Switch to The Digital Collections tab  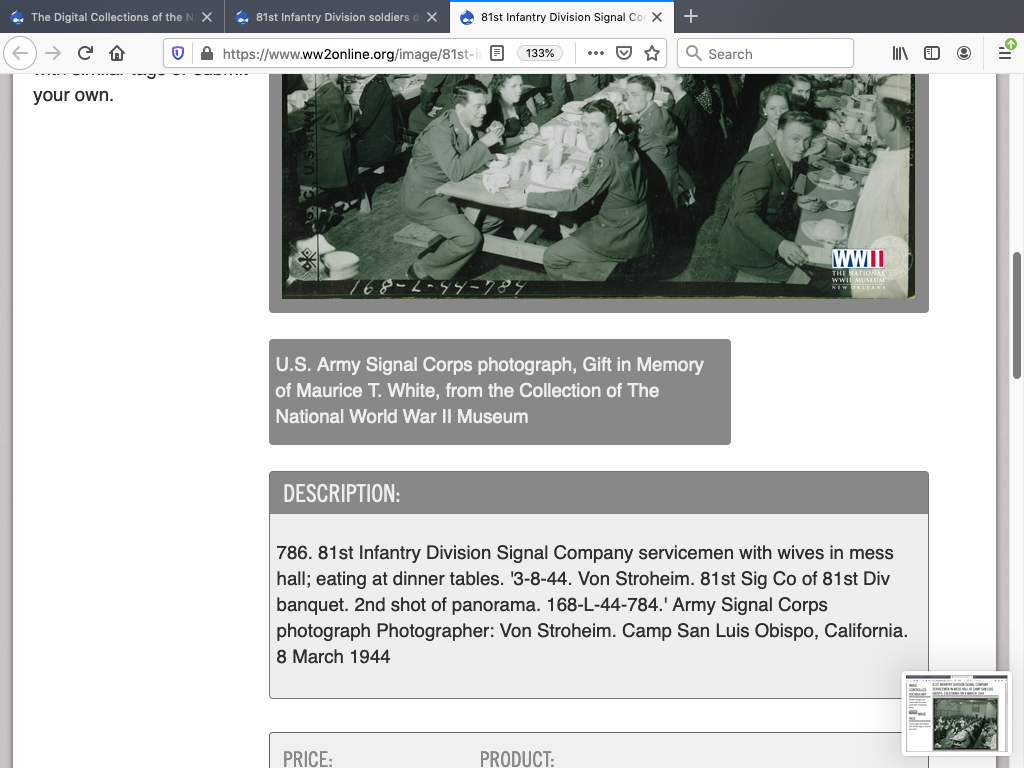coord(105,17)
